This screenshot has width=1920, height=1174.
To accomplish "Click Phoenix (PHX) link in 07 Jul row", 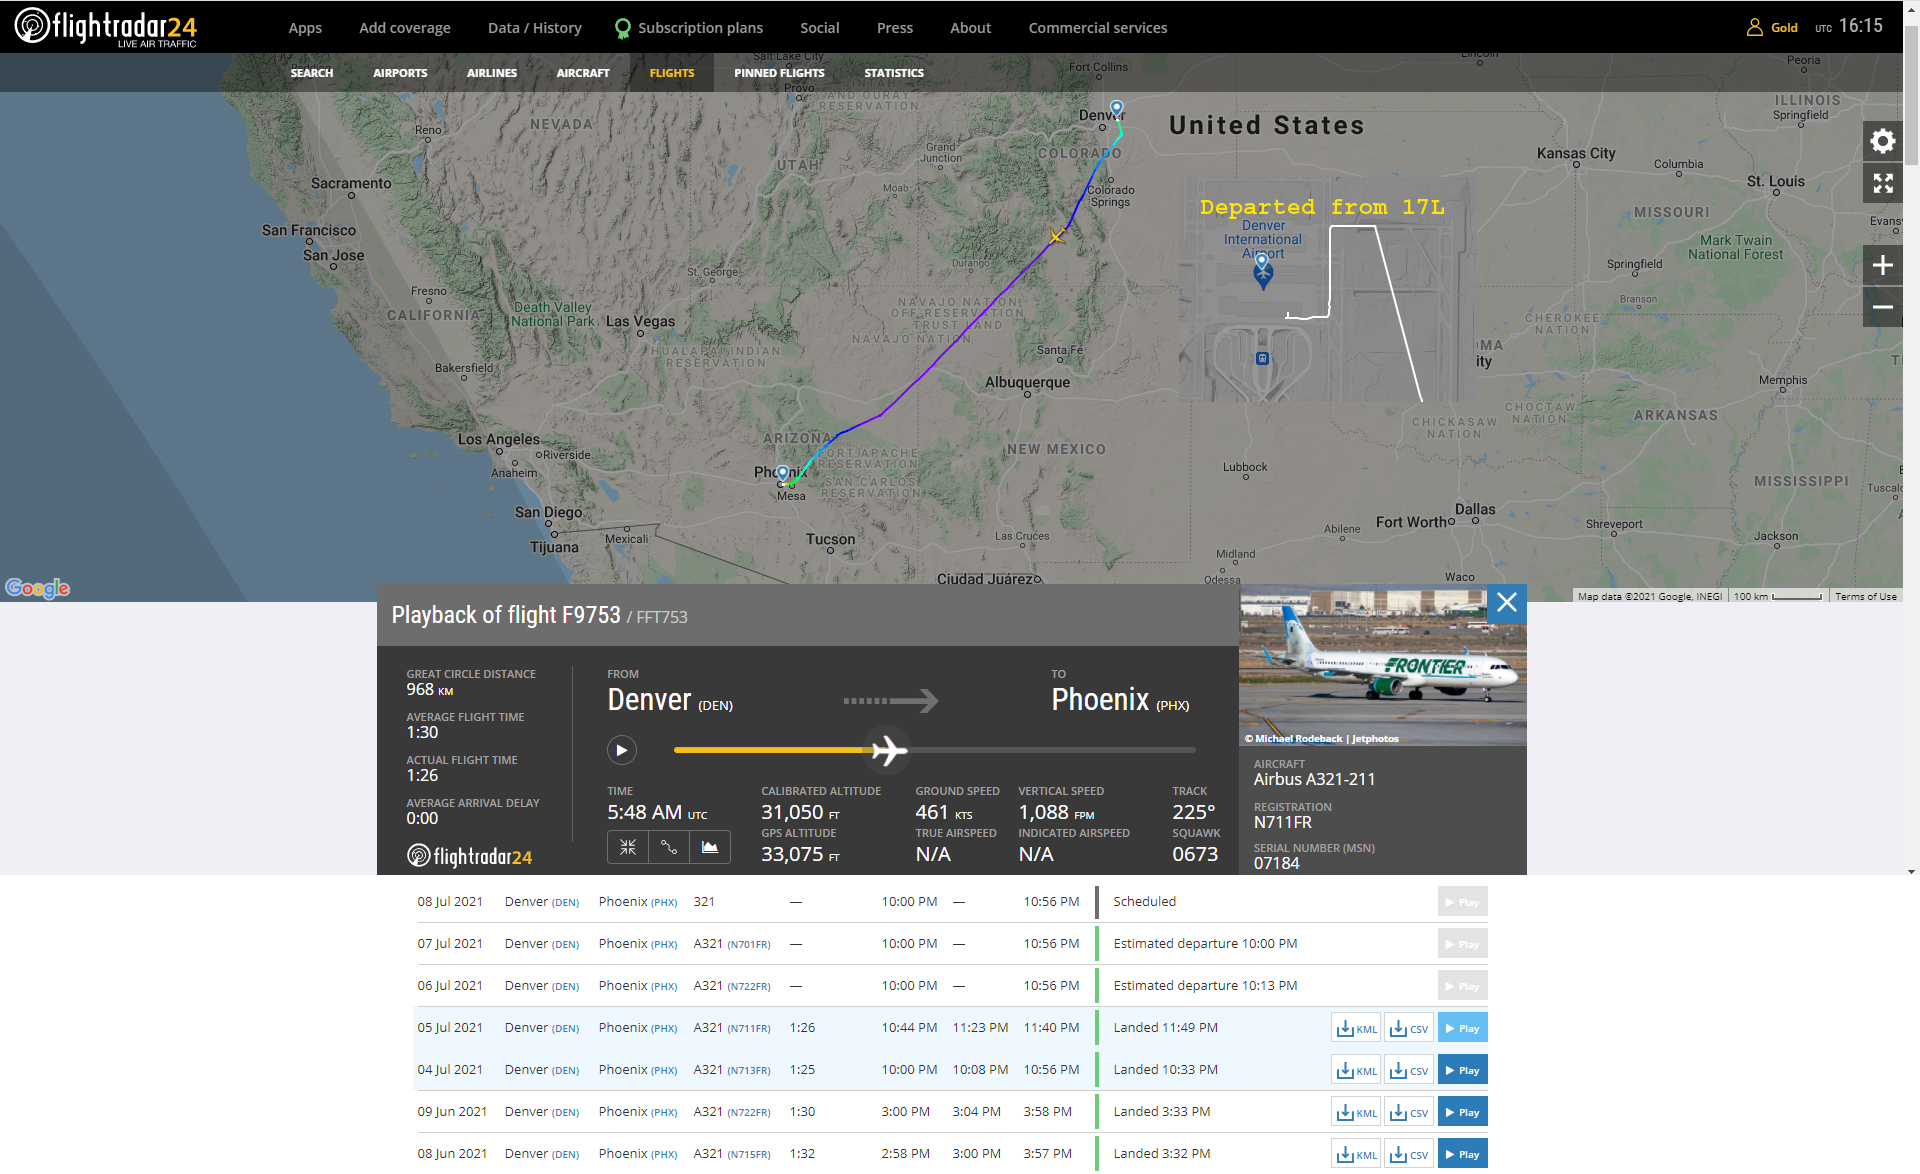I will coord(638,944).
